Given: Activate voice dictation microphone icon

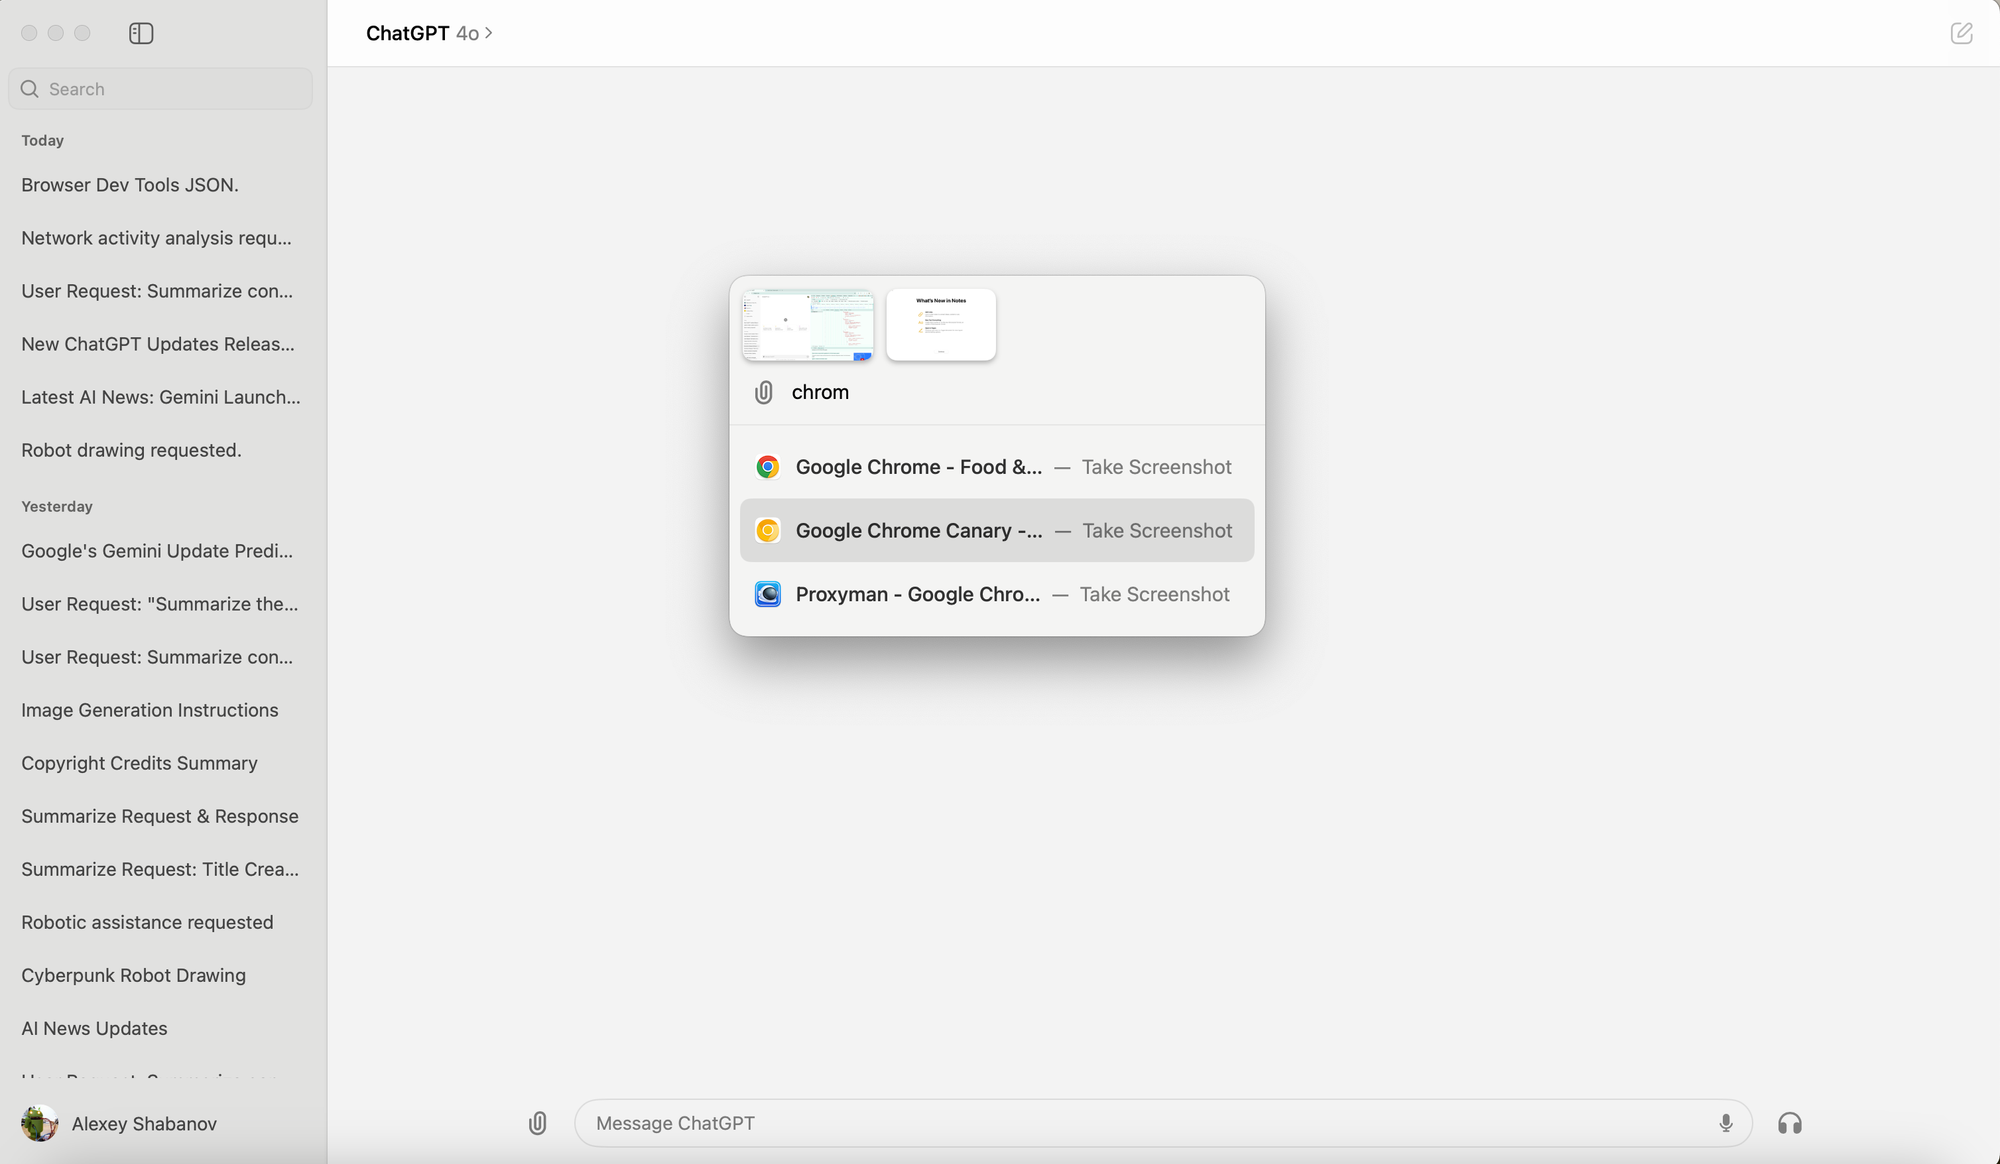Looking at the screenshot, I should tap(1725, 1123).
